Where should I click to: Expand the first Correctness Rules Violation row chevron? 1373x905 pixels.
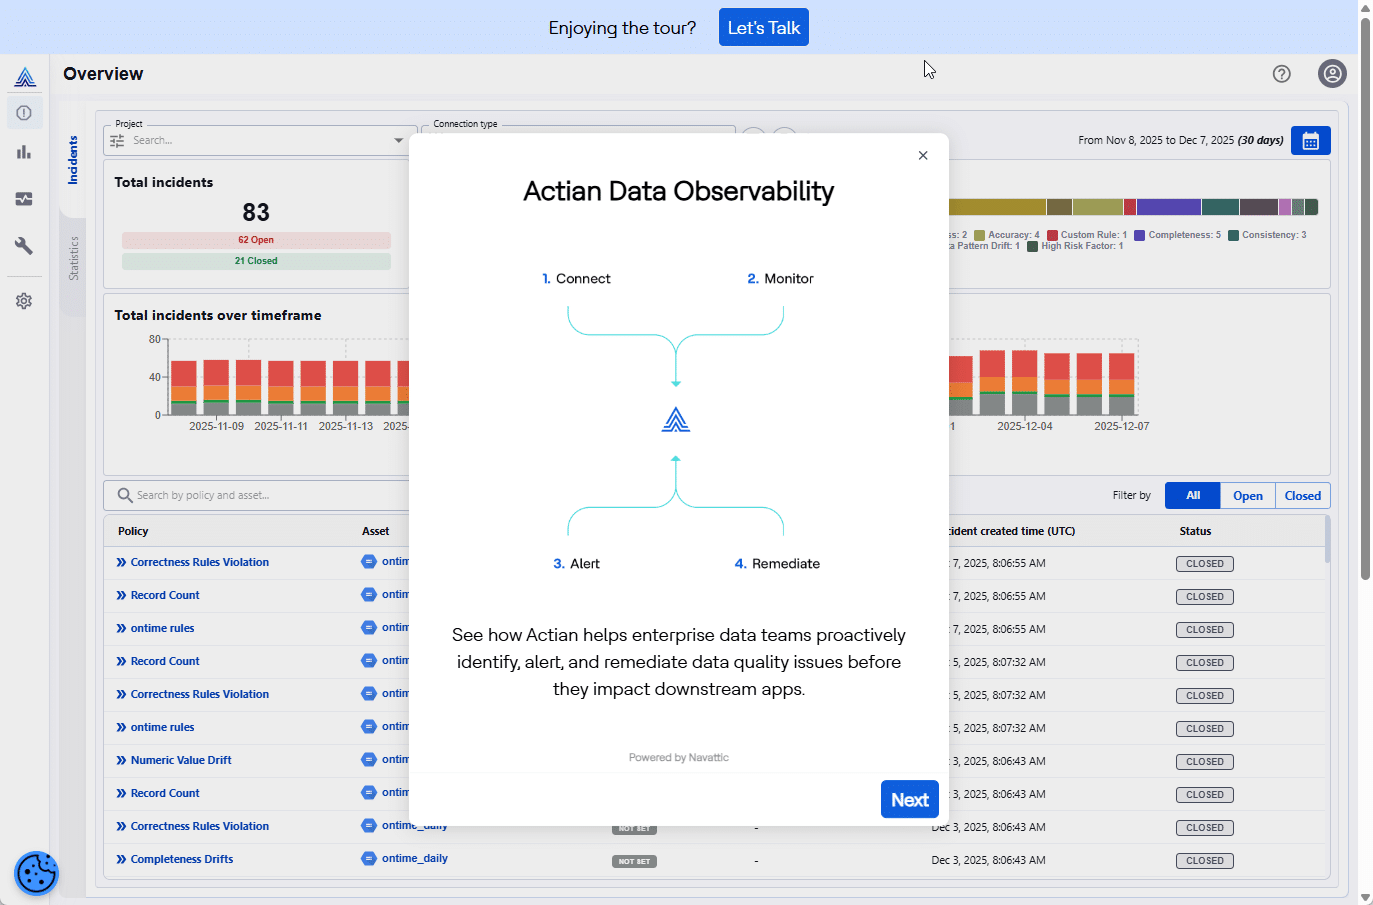(x=121, y=563)
